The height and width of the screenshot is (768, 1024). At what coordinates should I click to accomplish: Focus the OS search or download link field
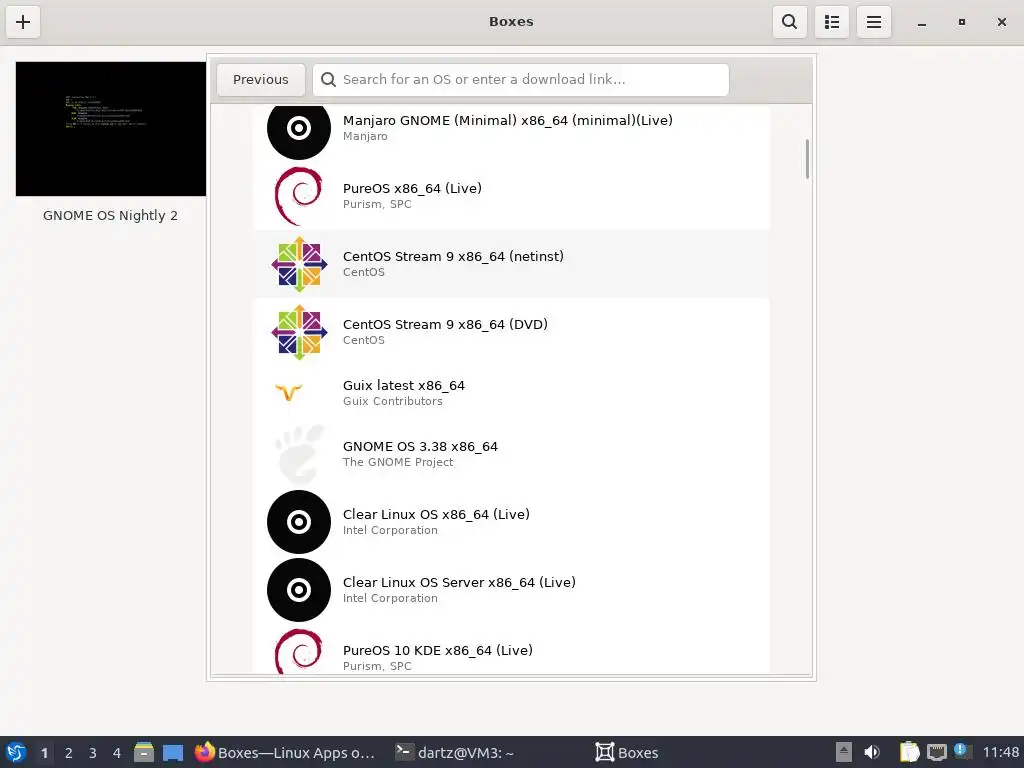point(520,80)
